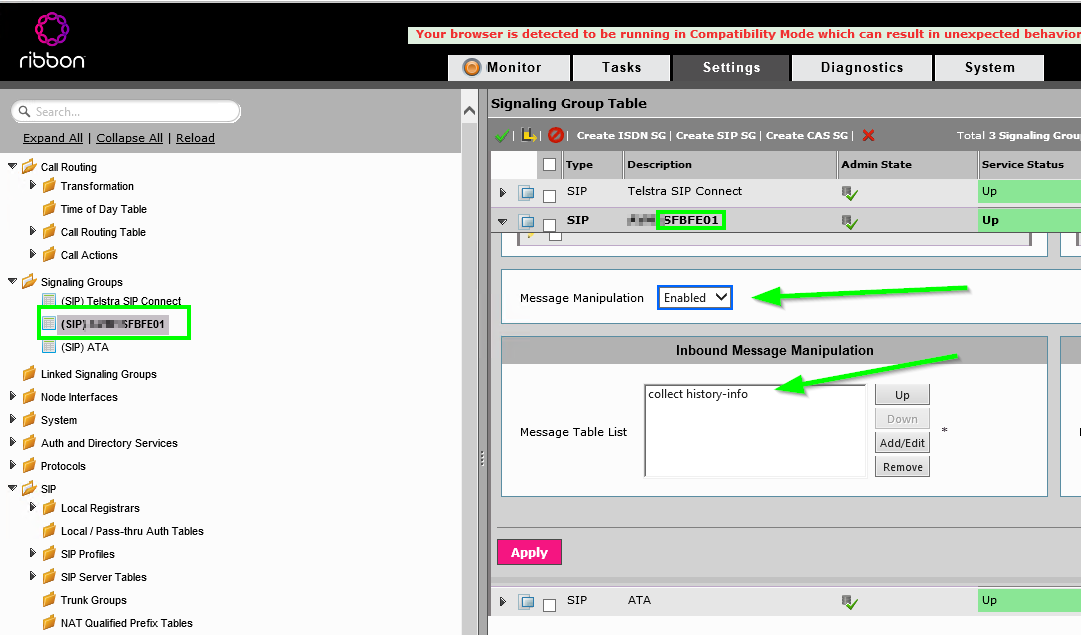Click the Signaling Groups folder icon
The width and height of the screenshot is (1081, 635).
pos(28,281)
